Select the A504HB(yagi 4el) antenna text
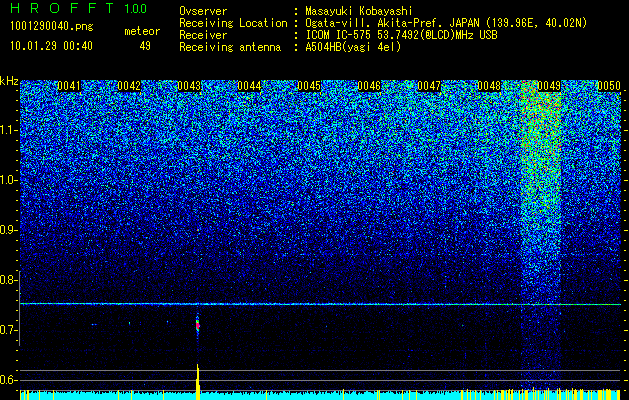The width and height of the screenshot is (629, 400). pyautogui.click(x=353, y=47)
